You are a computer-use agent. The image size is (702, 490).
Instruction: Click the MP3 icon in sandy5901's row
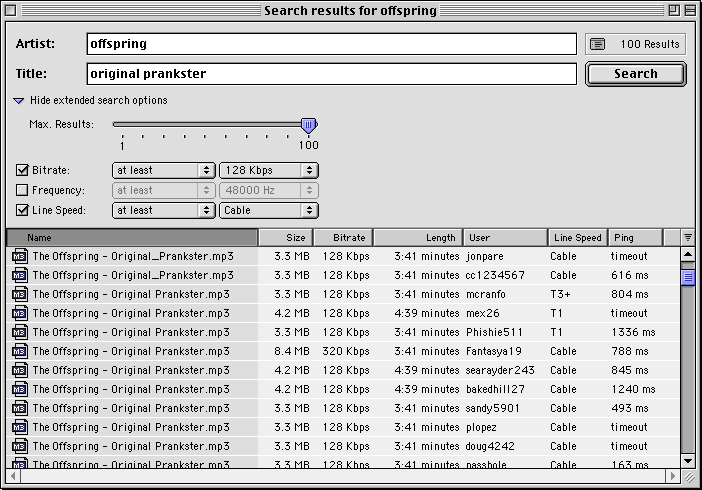coord(20,408)
